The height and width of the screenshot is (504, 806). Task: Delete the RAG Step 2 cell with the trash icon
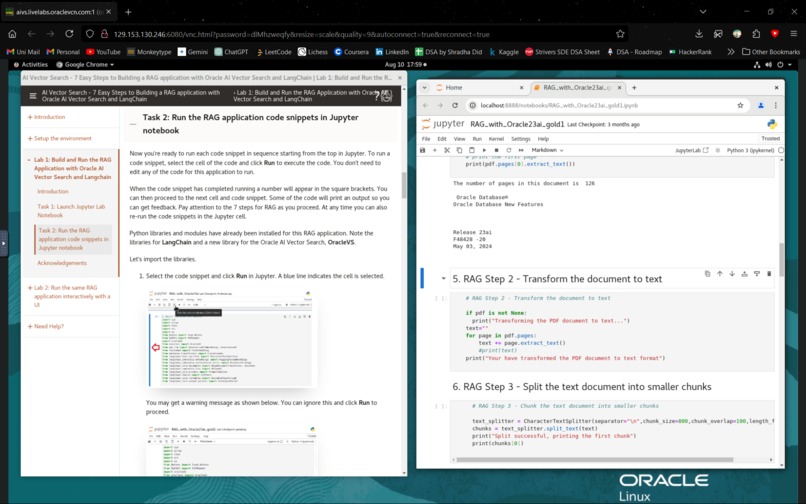(769, 274)
